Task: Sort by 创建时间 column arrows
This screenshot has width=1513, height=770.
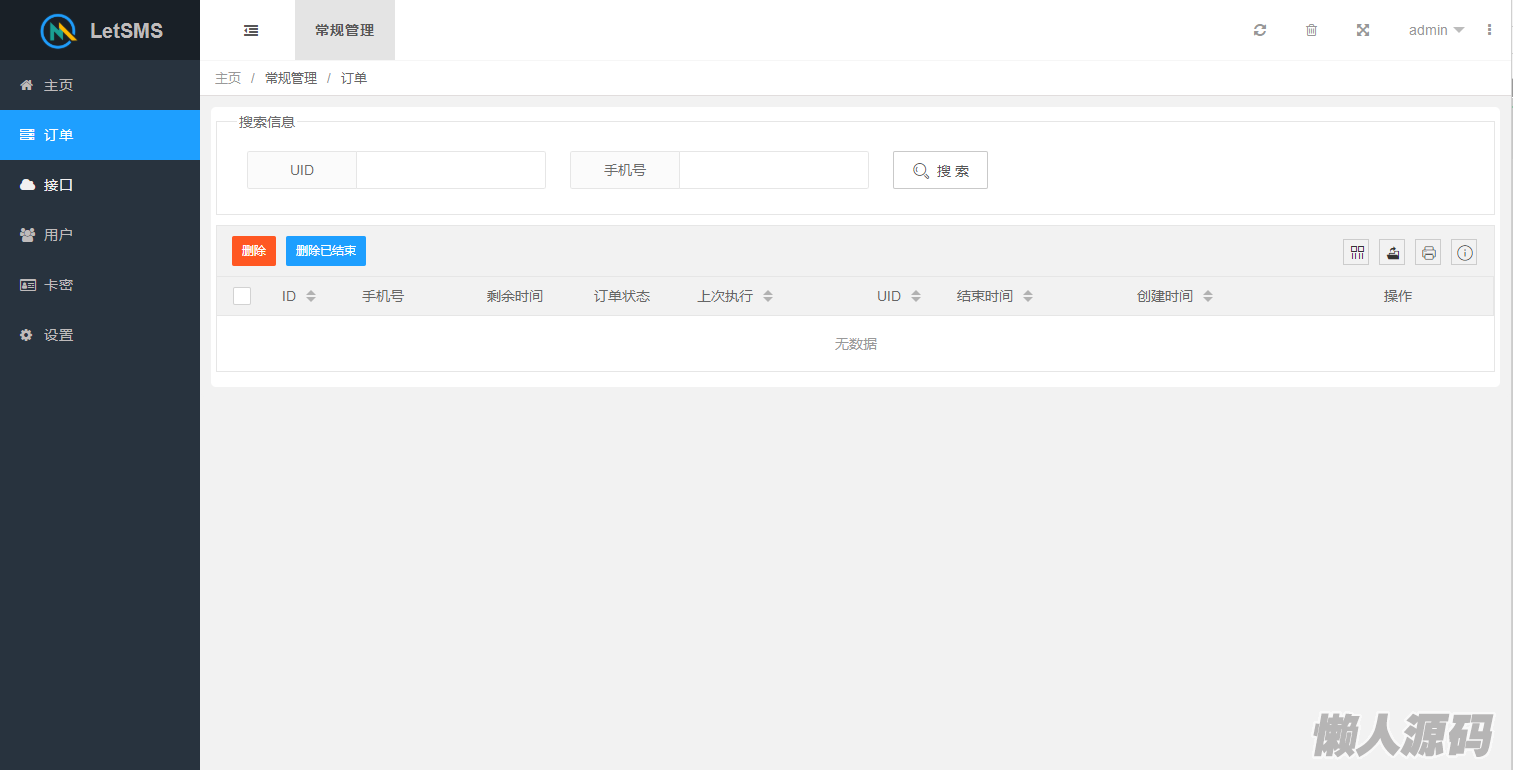Action: [1208, 296]
